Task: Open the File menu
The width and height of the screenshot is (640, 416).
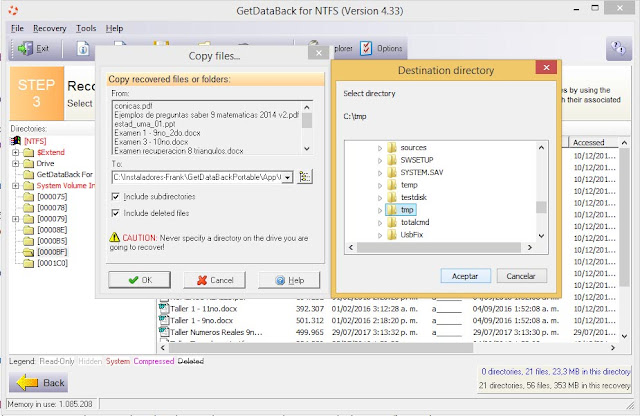Action: click(x=17, y=28)
